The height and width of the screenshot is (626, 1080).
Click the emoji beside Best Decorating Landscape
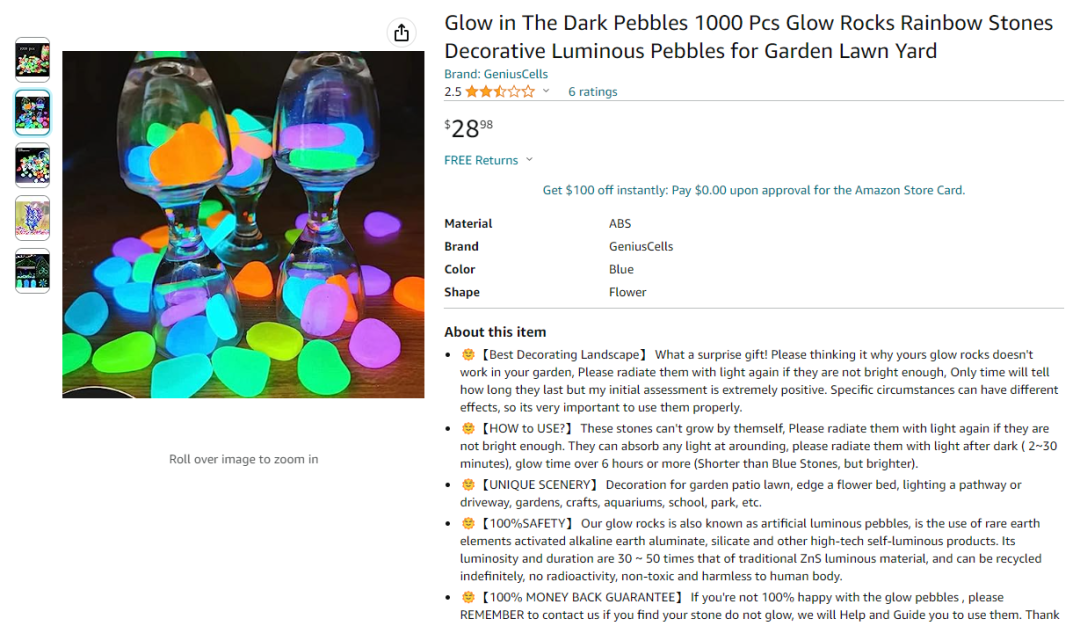click(x=468, y=355)
